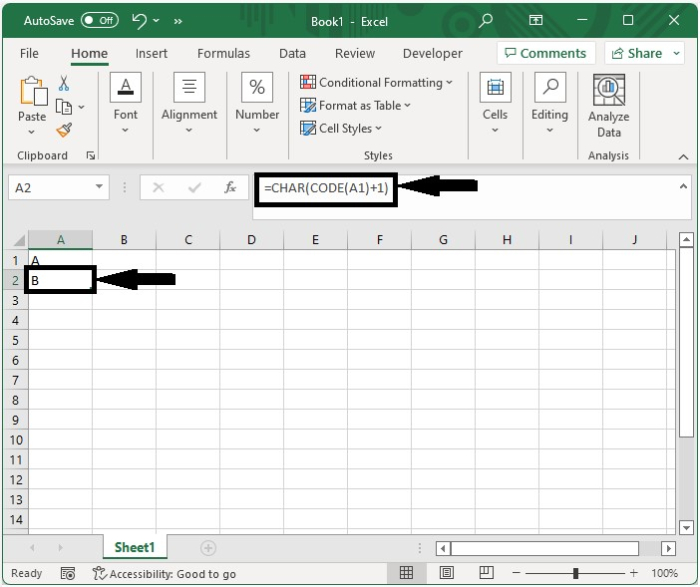Click the Copy icon
Screen dimensions: 700x587
click(64, 107)
